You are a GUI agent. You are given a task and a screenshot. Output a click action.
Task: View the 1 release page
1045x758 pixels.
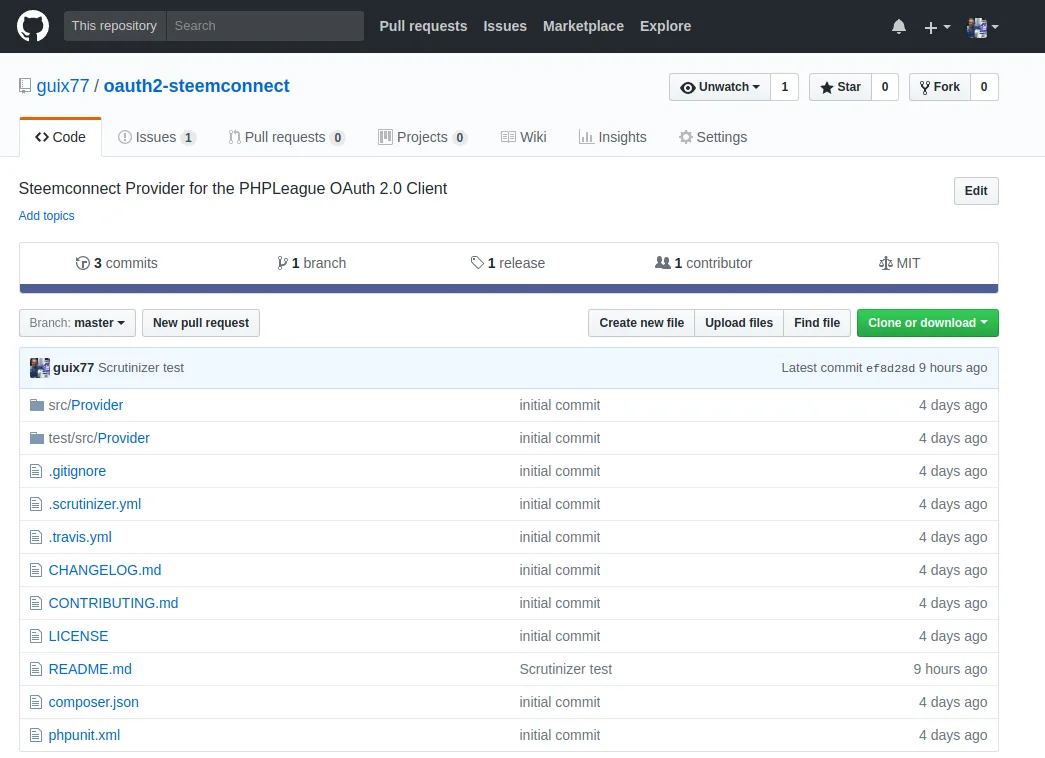click(508, 263)
